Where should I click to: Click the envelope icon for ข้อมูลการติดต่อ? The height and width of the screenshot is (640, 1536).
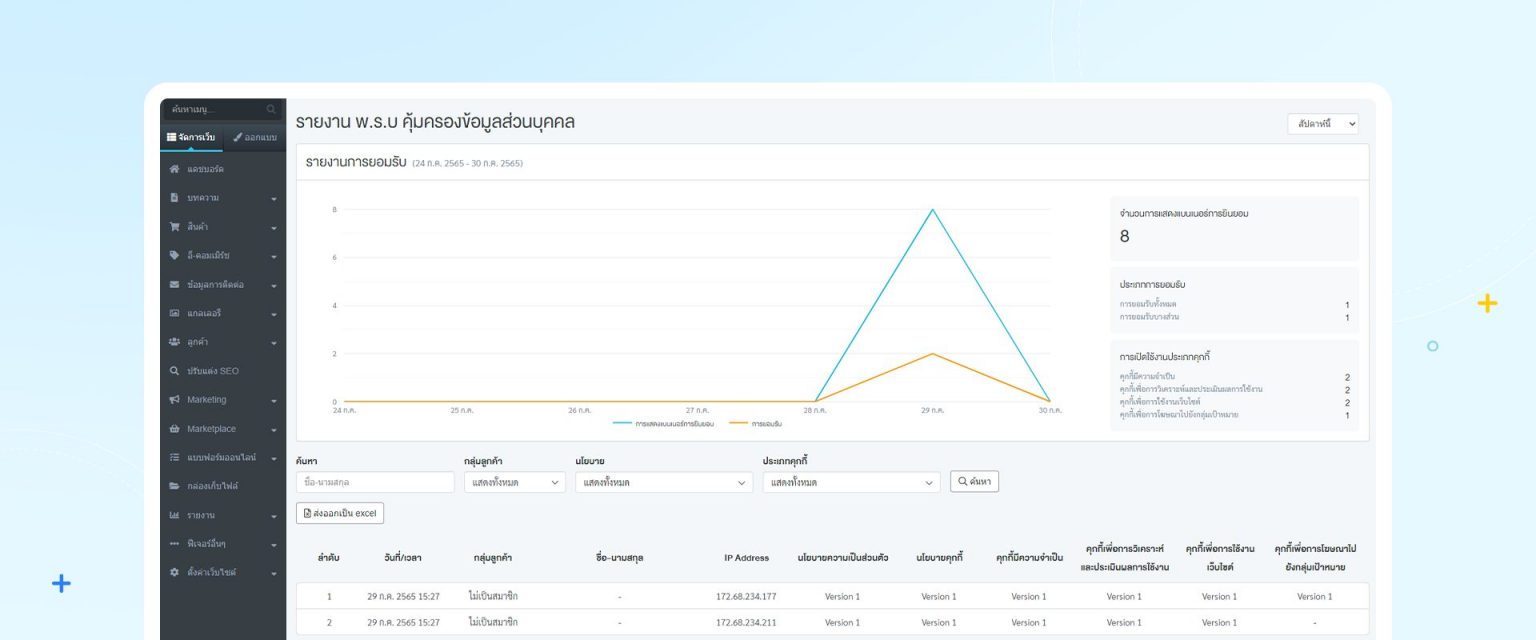click(x=174, y=285)
